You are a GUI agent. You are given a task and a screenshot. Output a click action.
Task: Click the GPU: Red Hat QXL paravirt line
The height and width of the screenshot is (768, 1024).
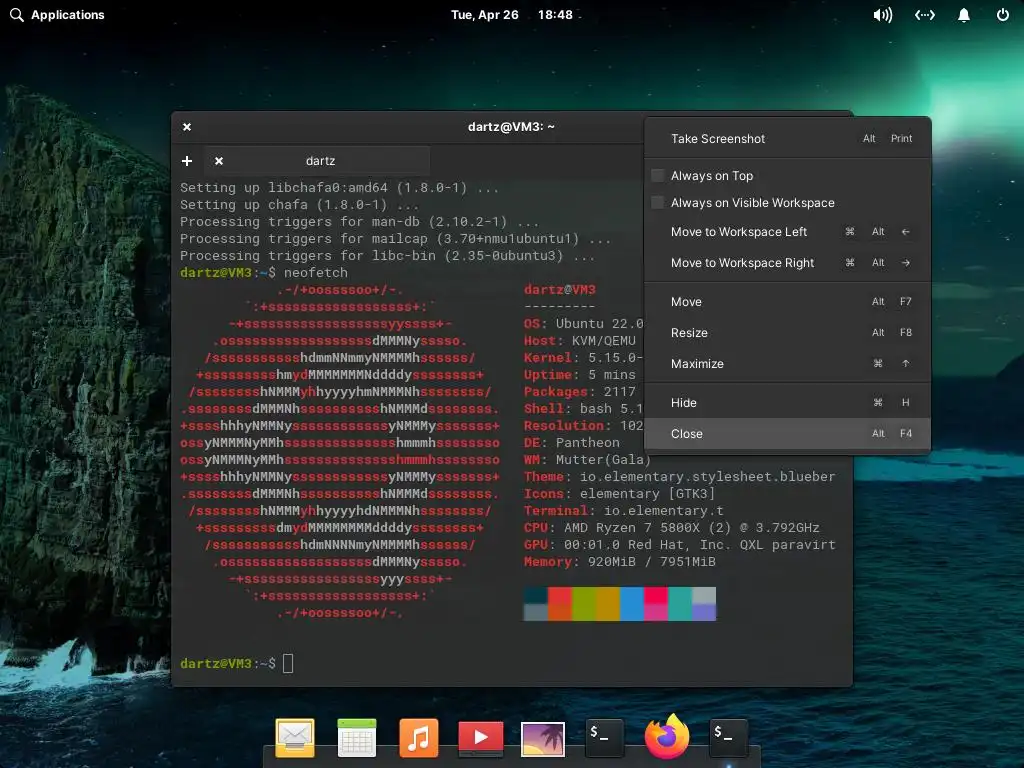(679, 545)
